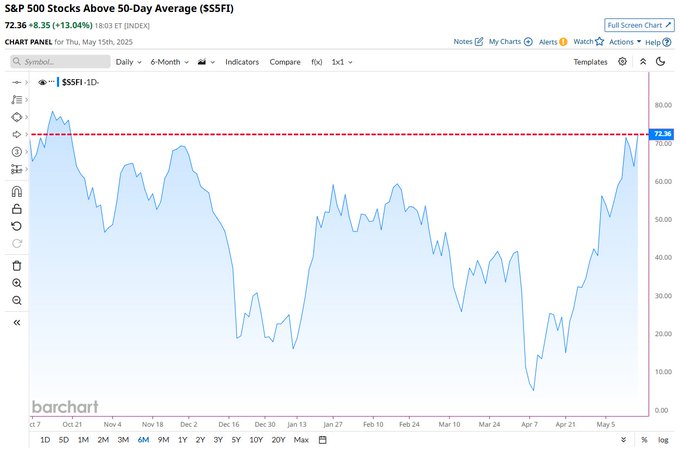Click the trash delete drawings icon
Image resolution: width=680 pixels, height=450 pixels.
click(16, 266)
